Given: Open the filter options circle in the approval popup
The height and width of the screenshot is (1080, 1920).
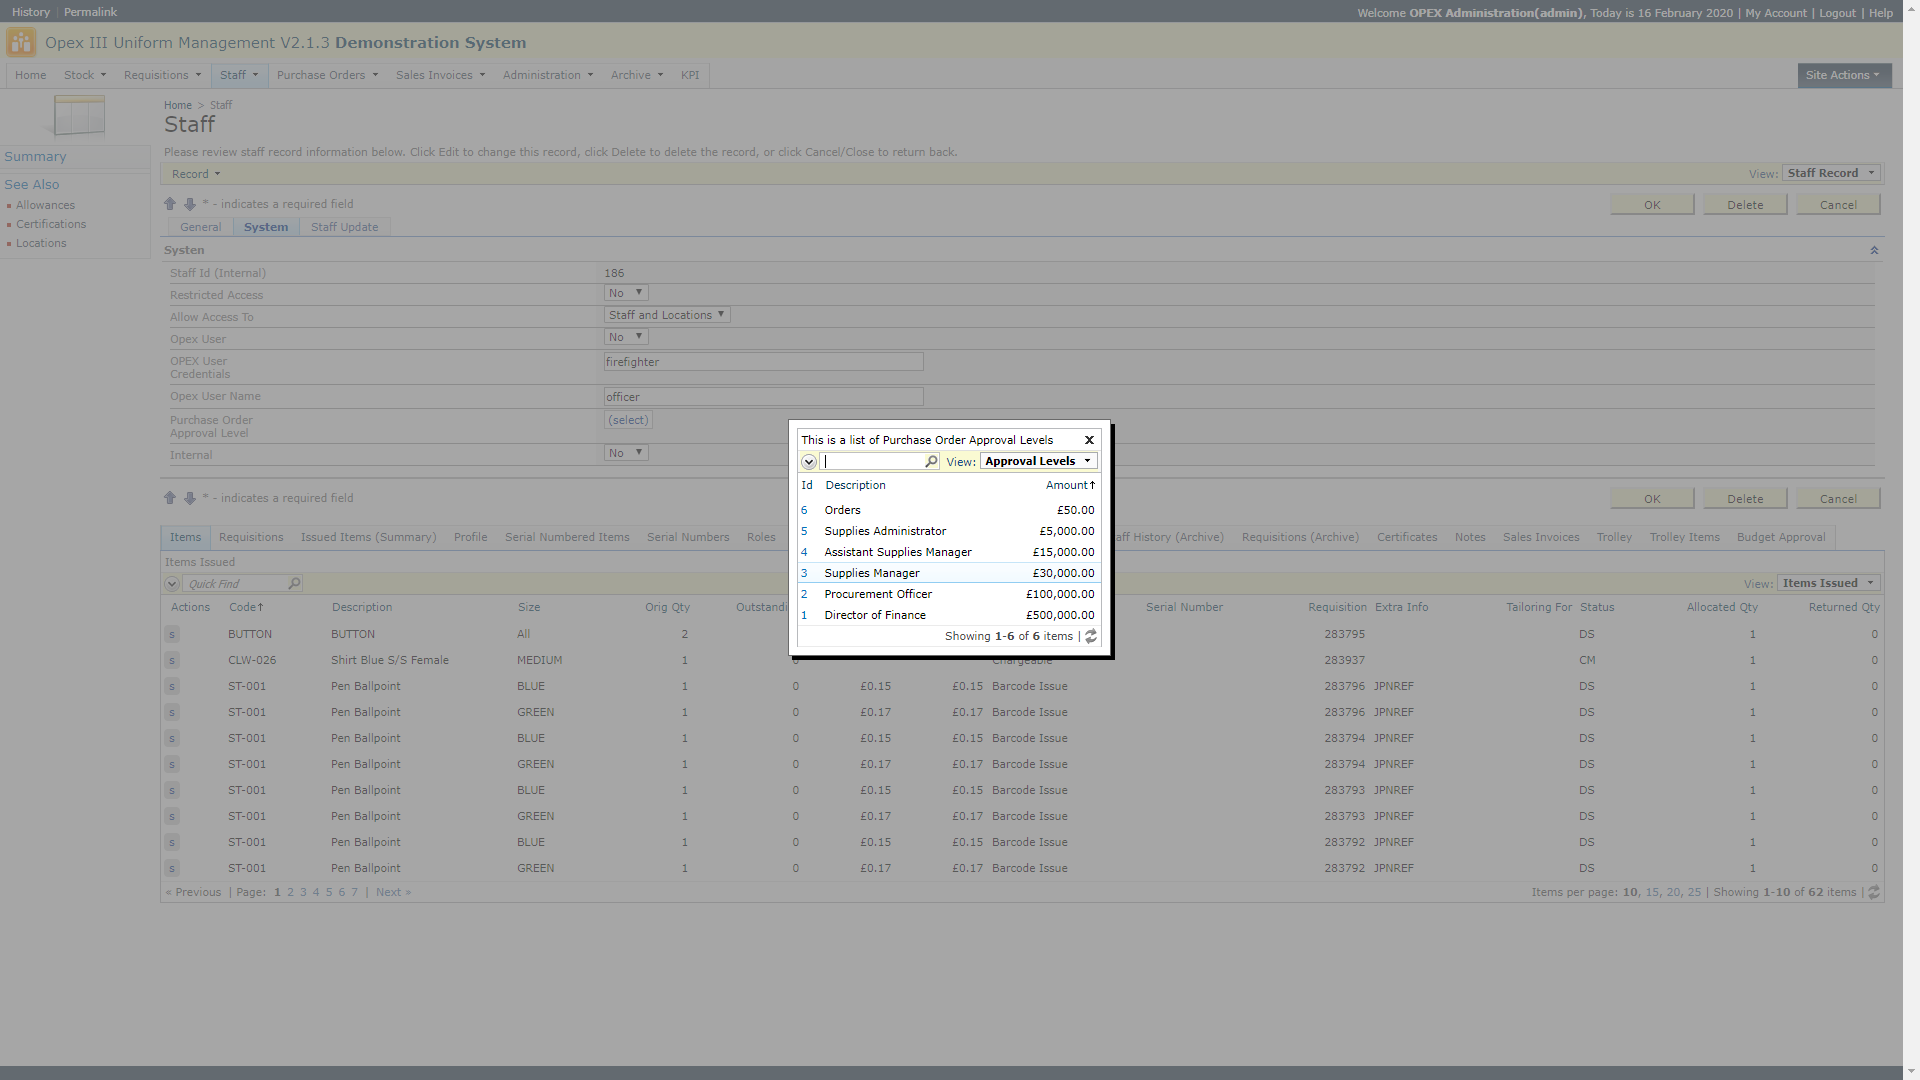Looking at the screenshot, I should click(x=809, y=462).
